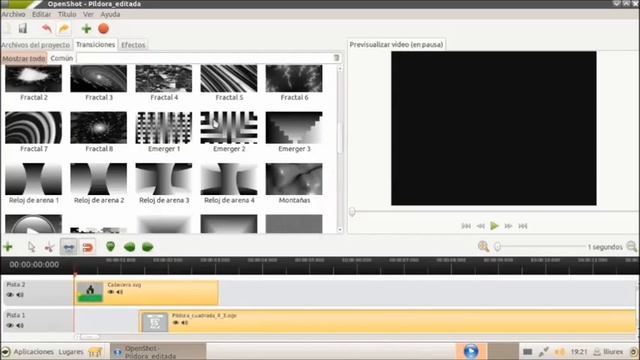This screenshot has width=640, height=360.
Task: Select the Fractal 7 transition
Action: click(x=33, y=132)
